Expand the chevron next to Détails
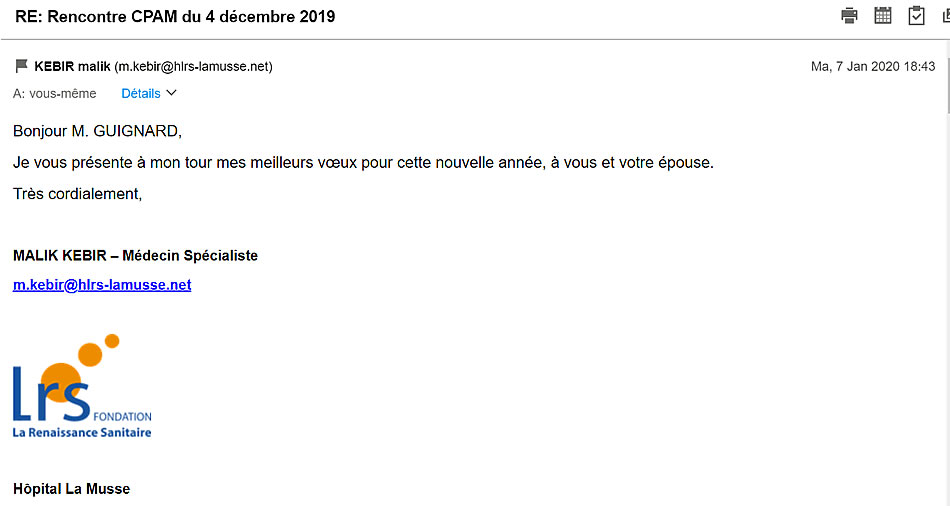 [171, 94]
